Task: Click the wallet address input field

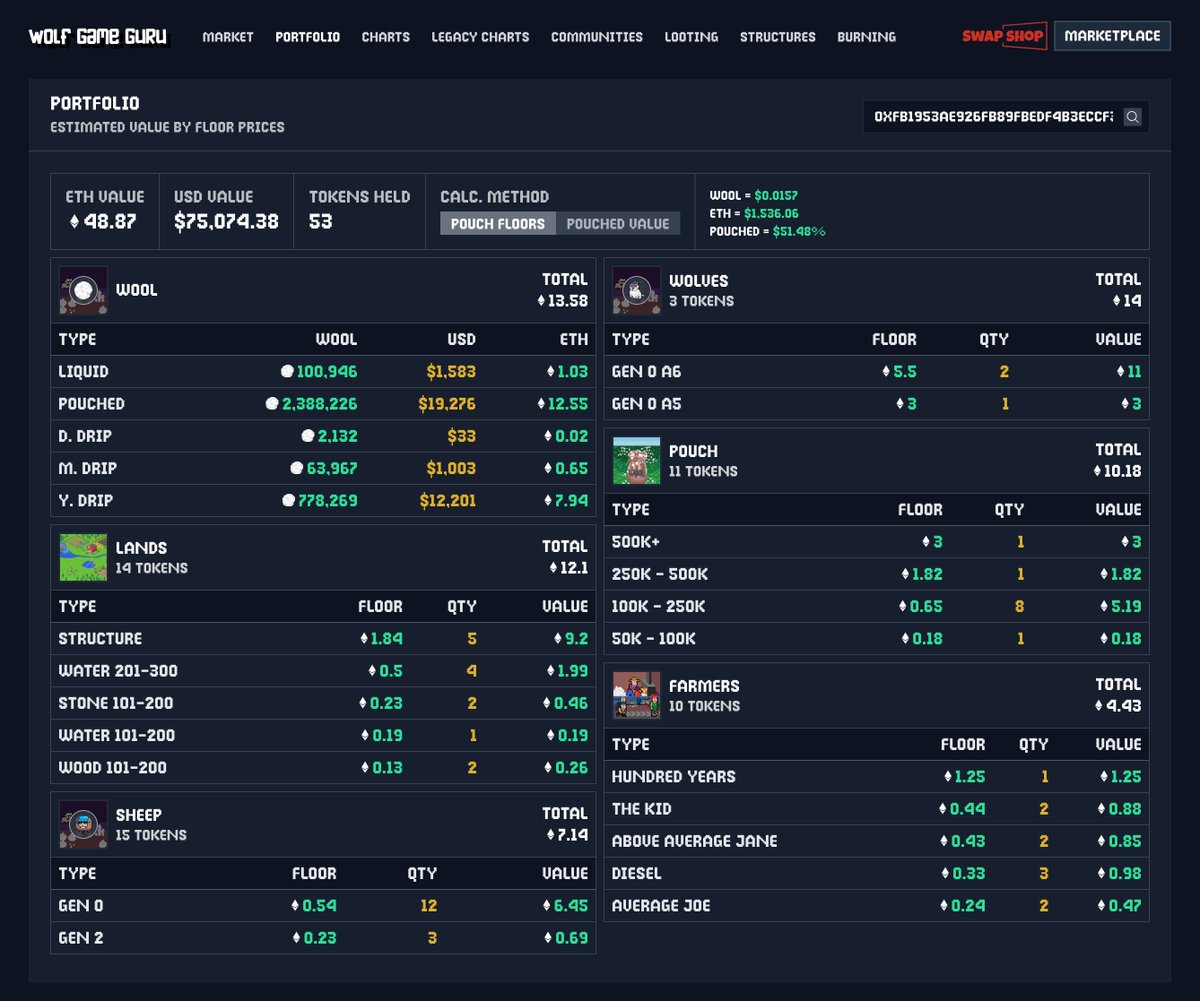Action: point(990,116)
